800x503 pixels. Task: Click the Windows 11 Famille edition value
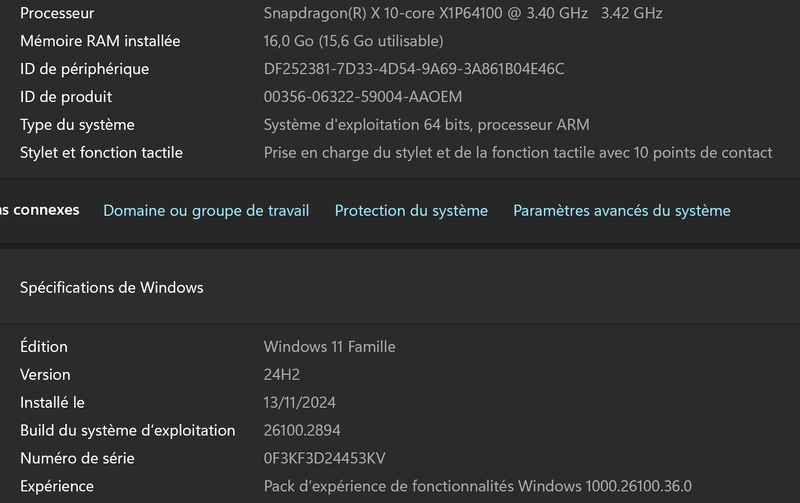(329, 346)
